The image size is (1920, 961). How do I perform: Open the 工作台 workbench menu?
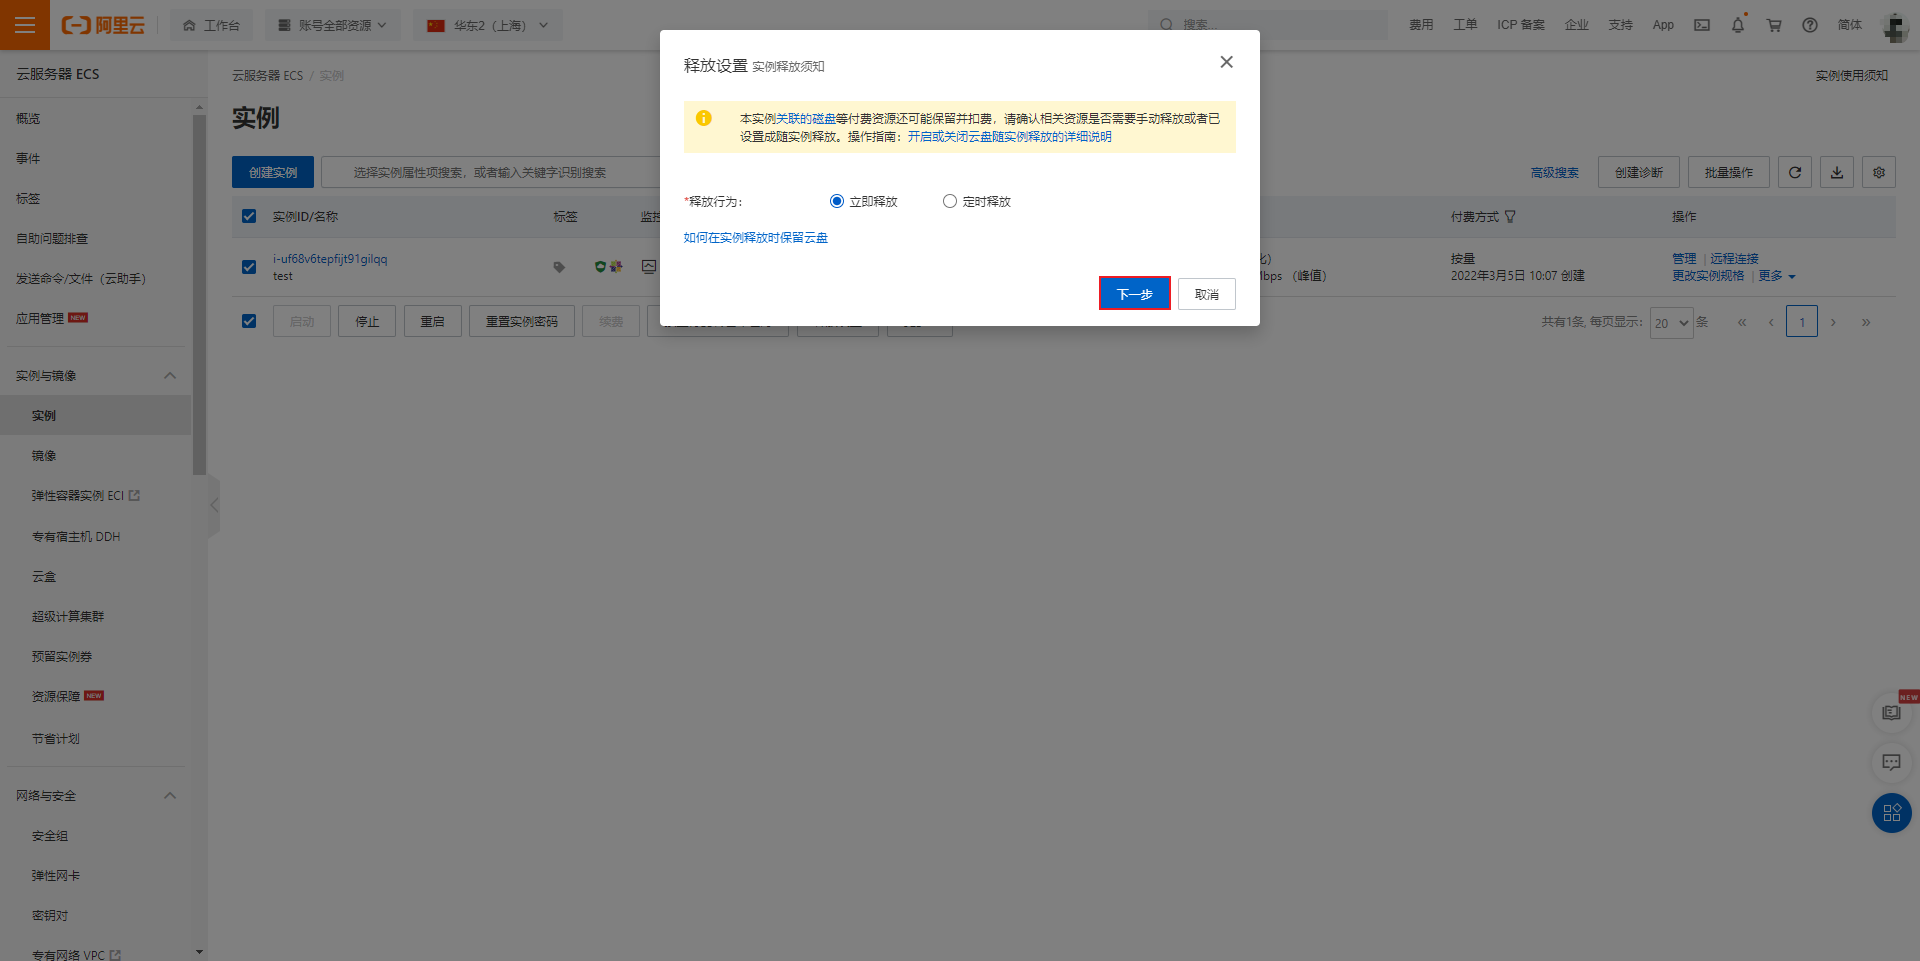[212, 25]
